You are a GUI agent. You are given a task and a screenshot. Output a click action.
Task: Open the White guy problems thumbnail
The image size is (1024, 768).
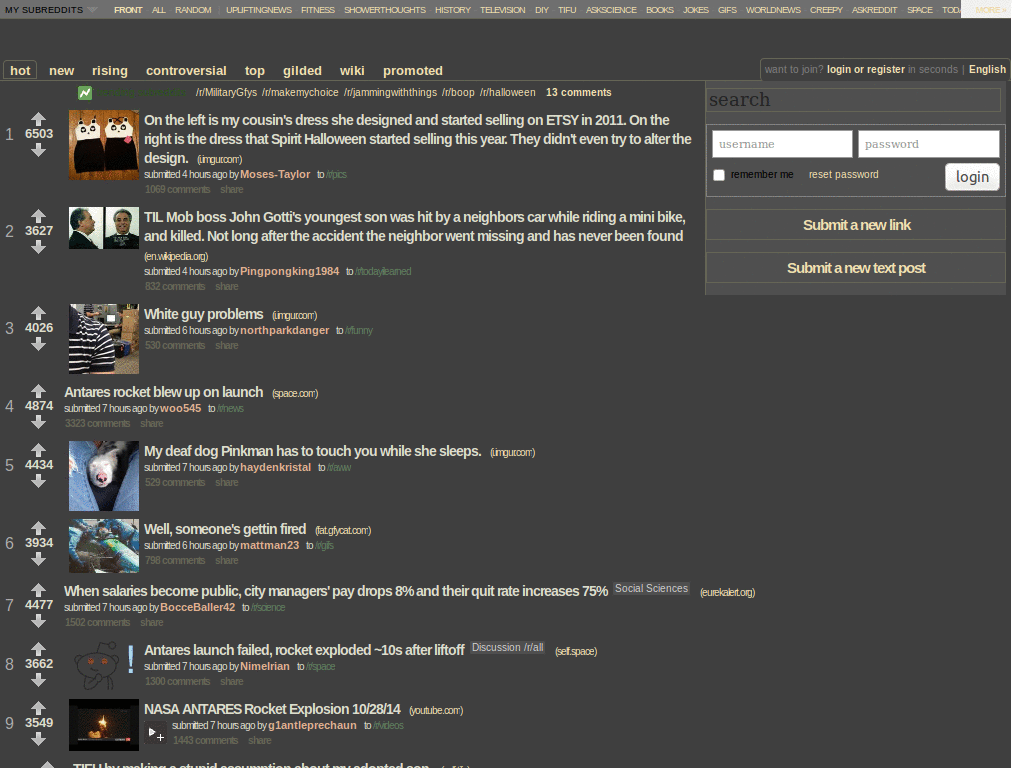tap(104, 338)
